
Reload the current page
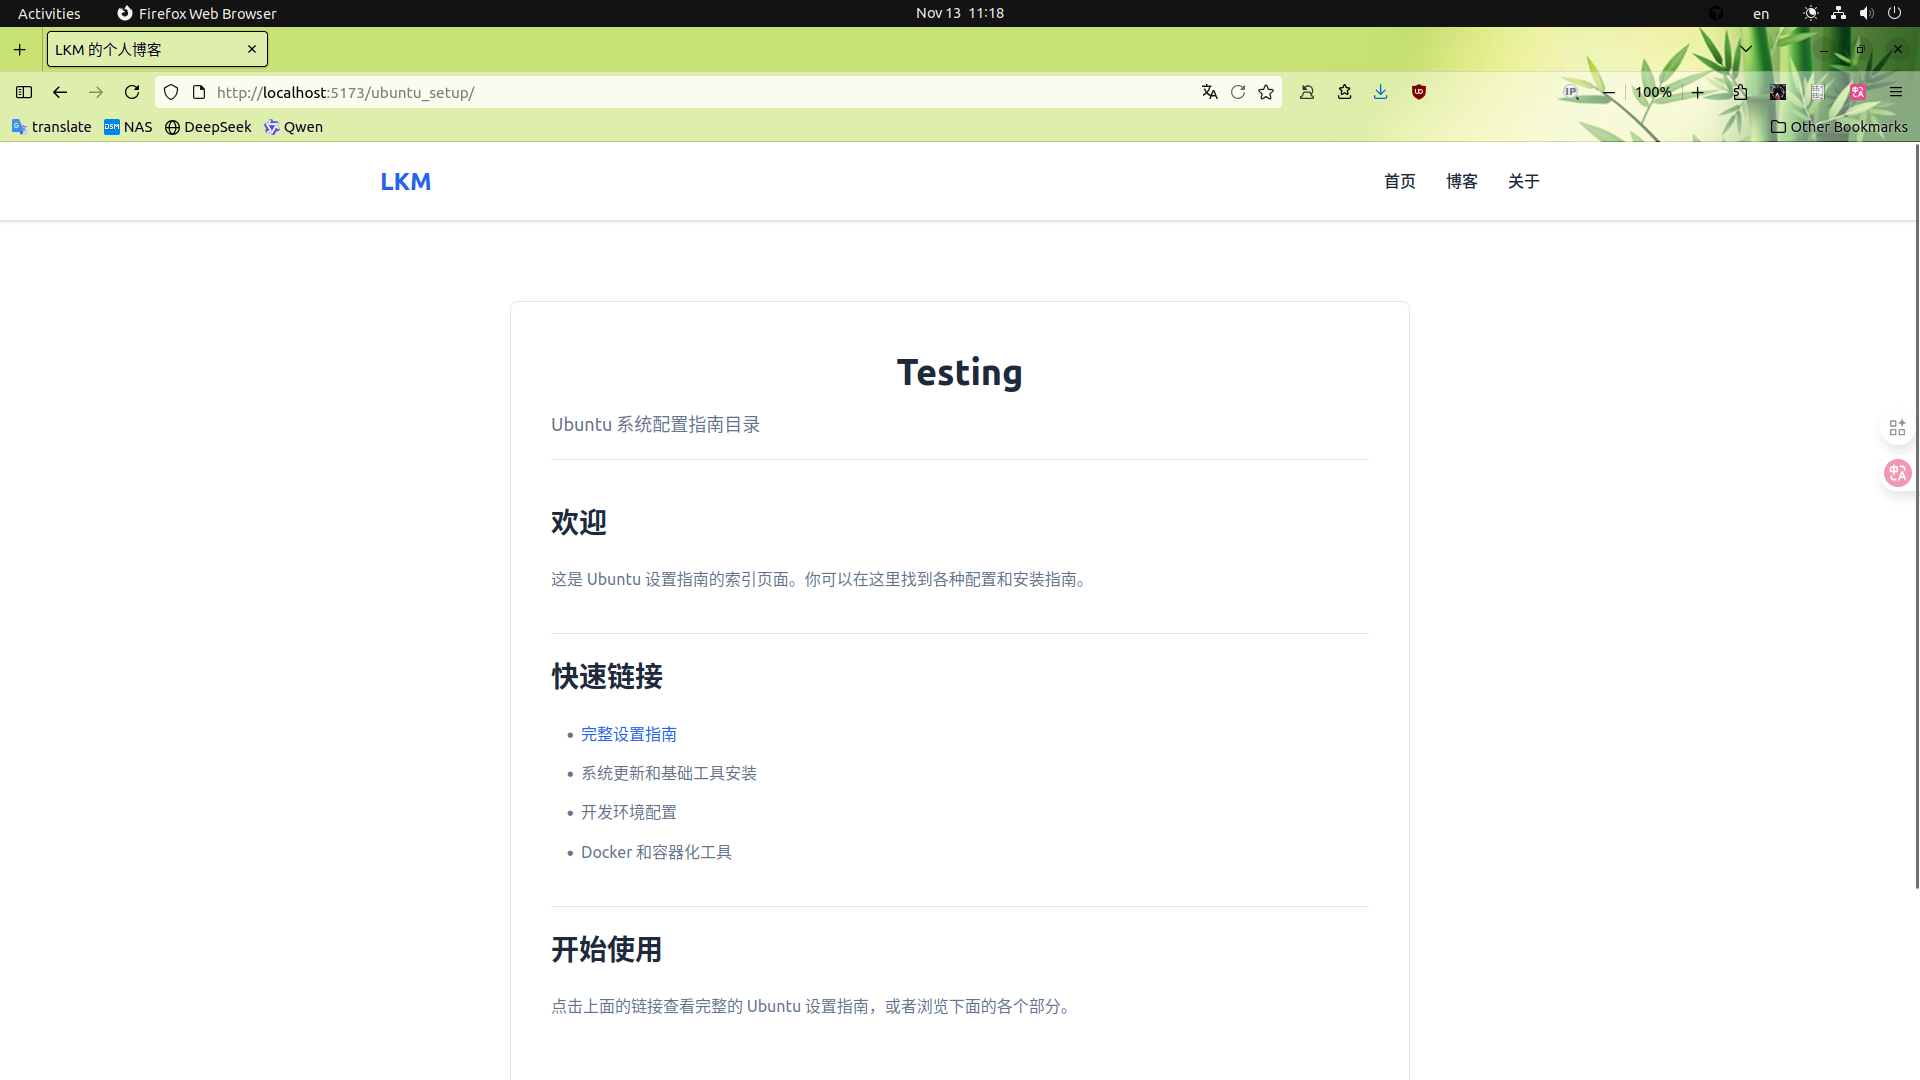click(132, 92)
